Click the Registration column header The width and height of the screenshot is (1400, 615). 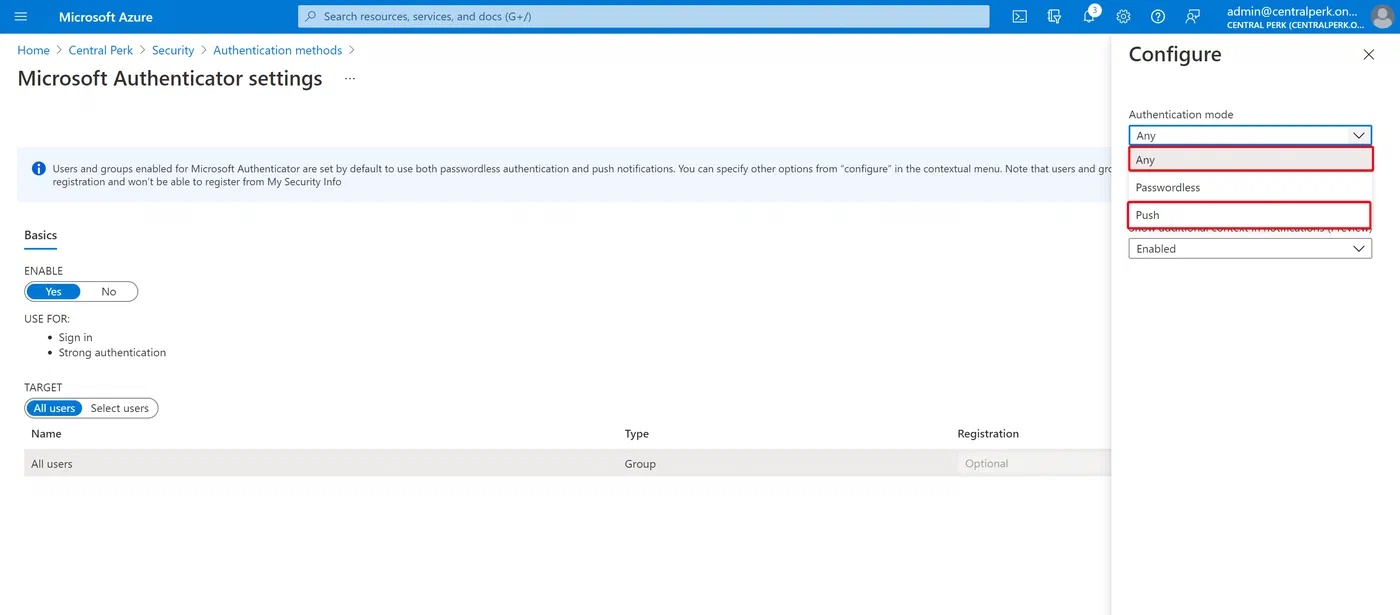click(x=988, y=434)
